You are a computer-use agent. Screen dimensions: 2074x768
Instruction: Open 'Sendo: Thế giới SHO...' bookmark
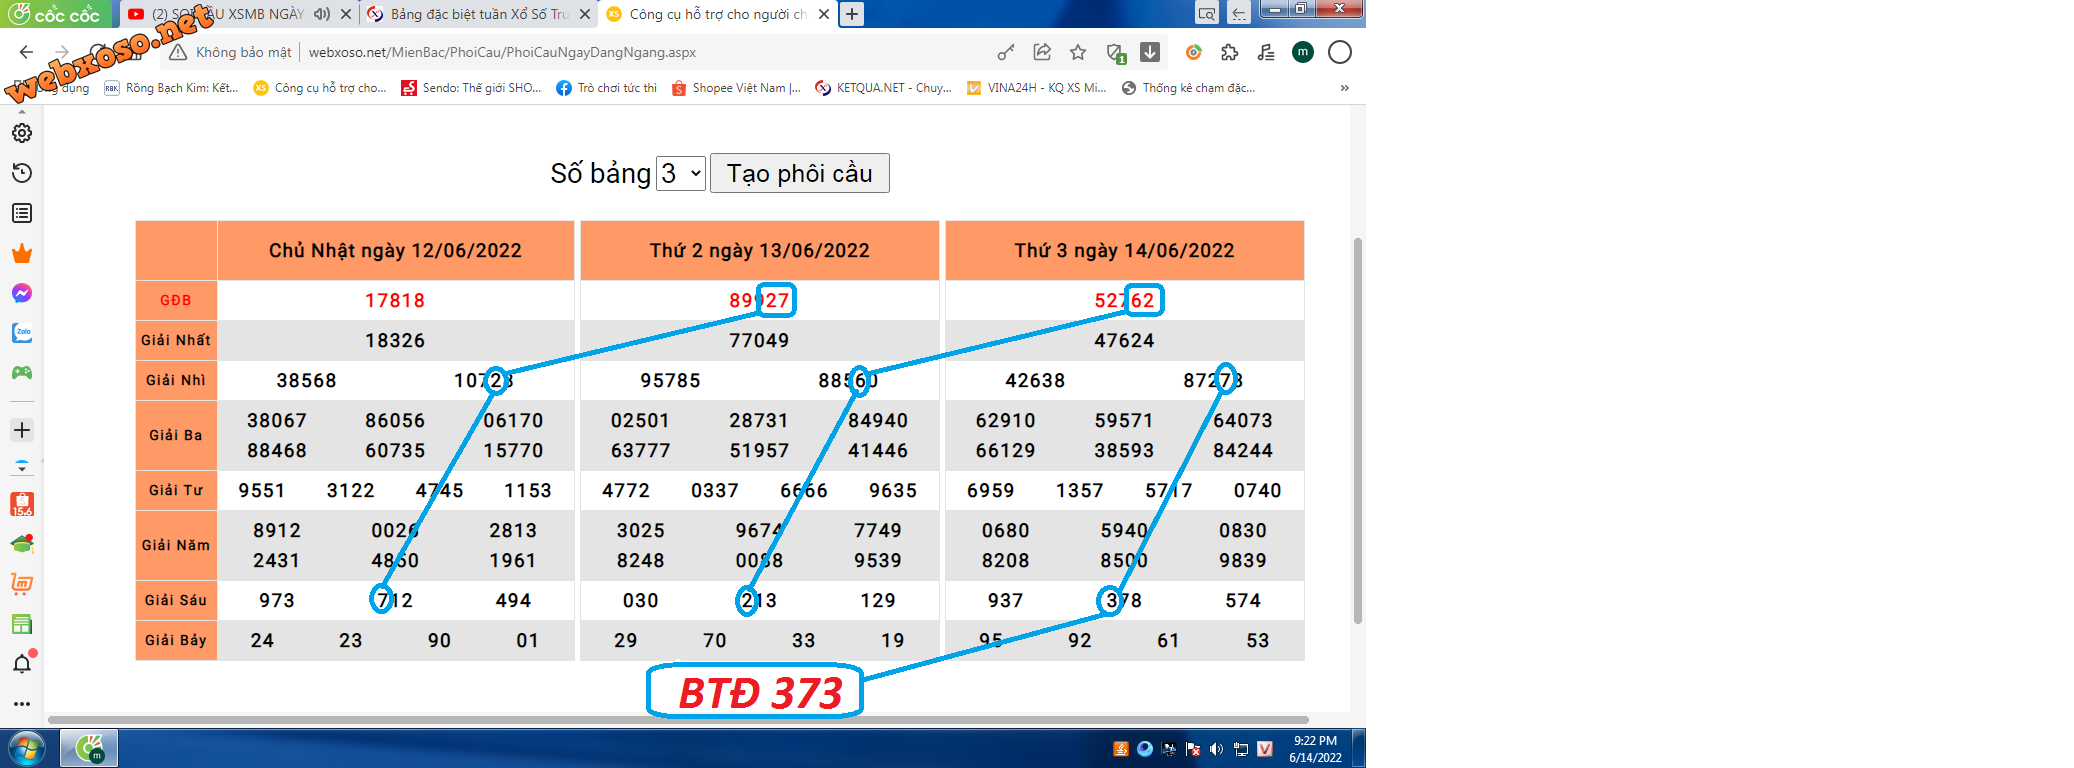471,88
